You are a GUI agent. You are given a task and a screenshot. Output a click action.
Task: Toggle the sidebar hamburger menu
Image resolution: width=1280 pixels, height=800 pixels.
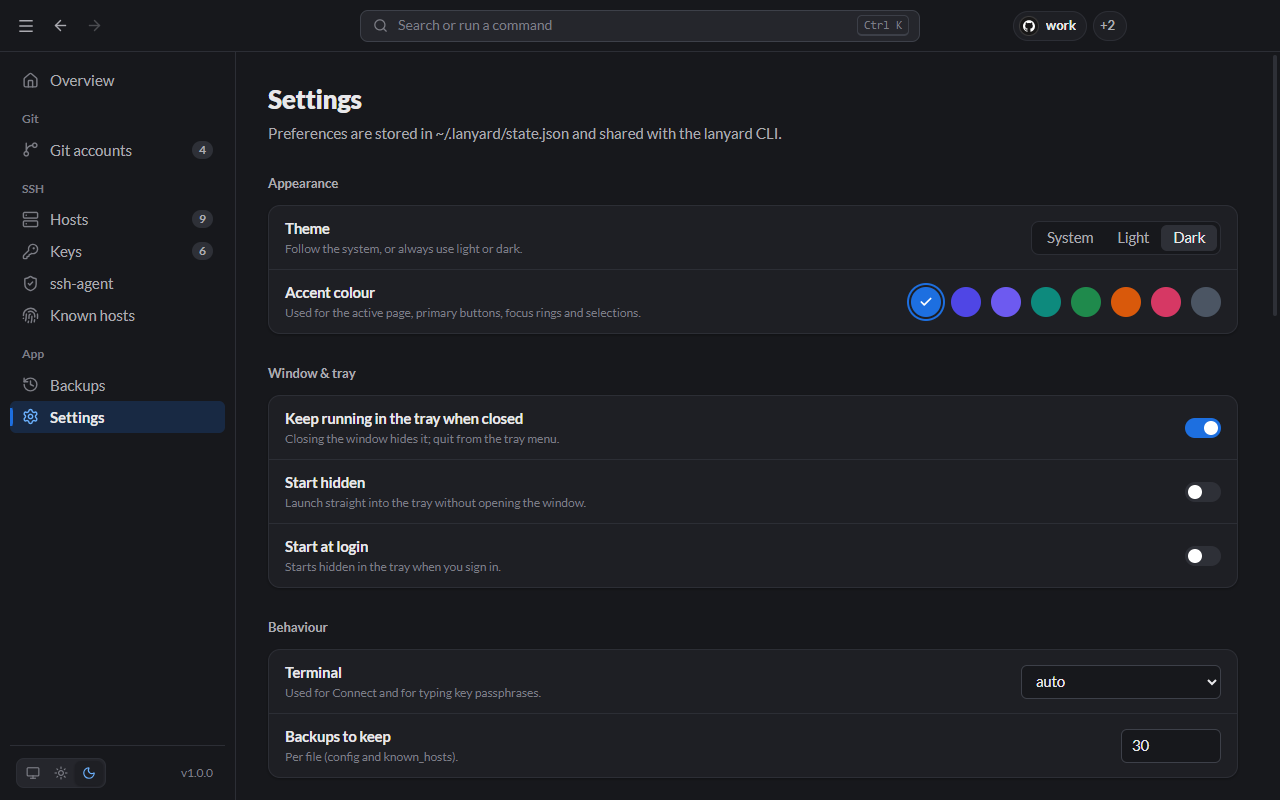[x=26, y=26]
